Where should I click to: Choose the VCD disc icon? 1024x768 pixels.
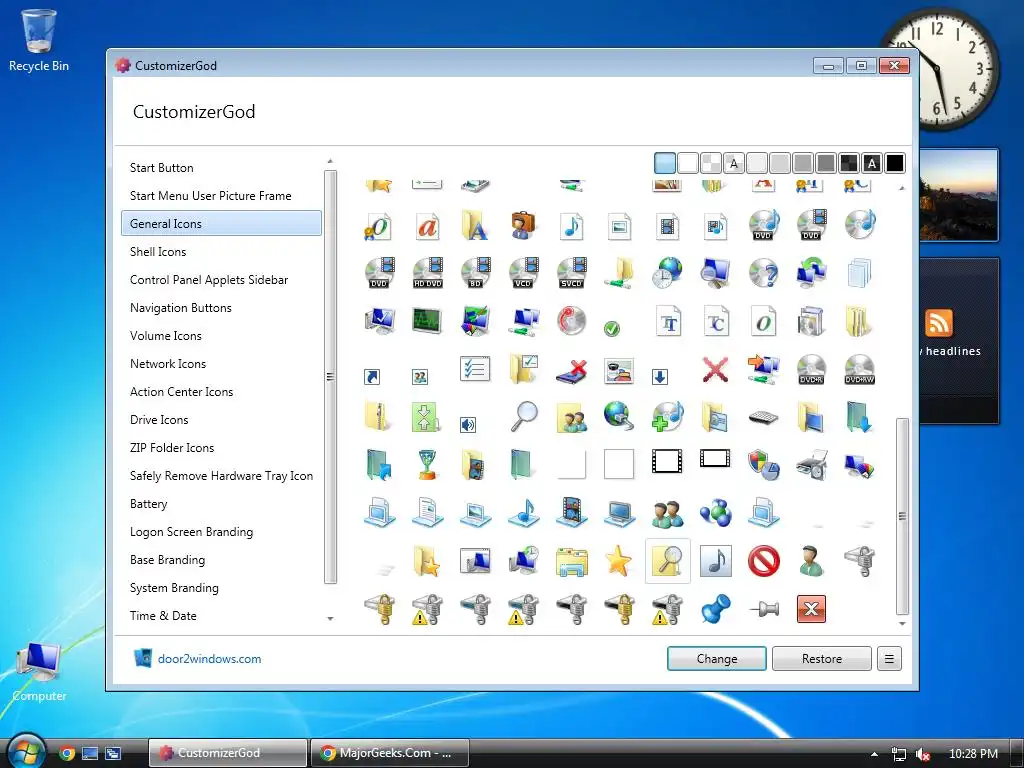tap(523, 273)
